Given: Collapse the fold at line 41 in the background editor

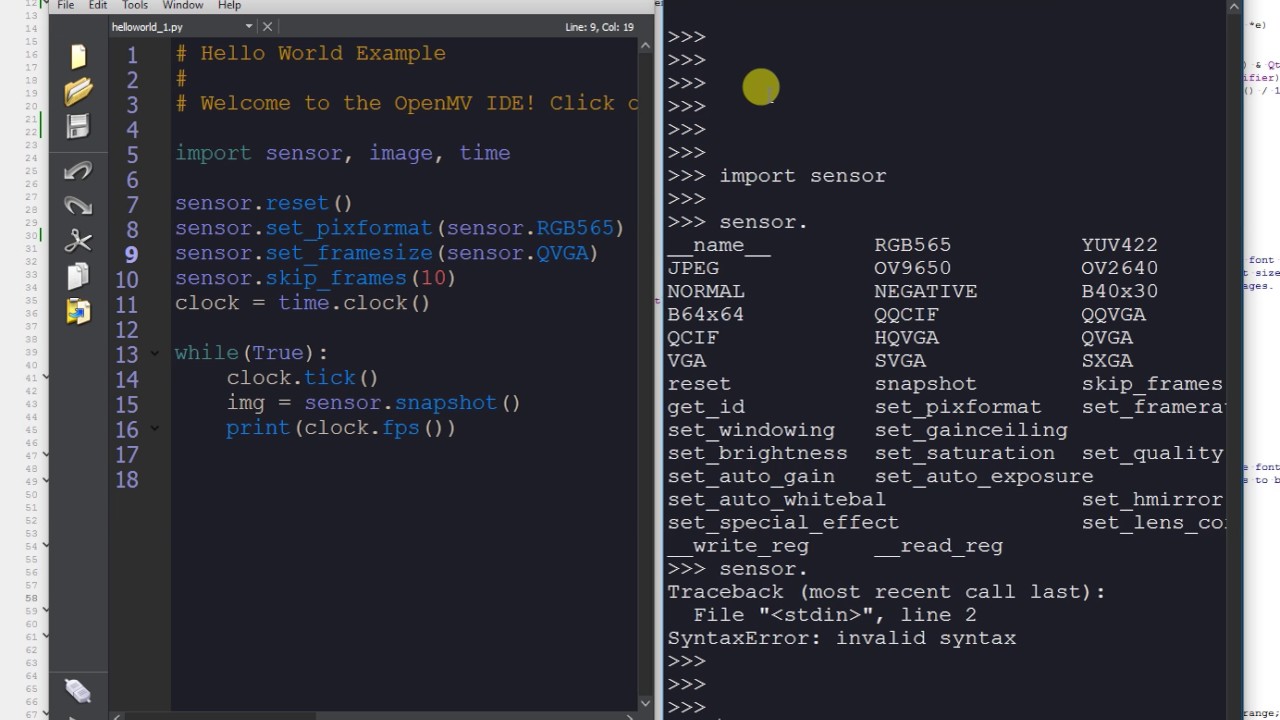Looking at the screenshot, I should coord(46,377).
